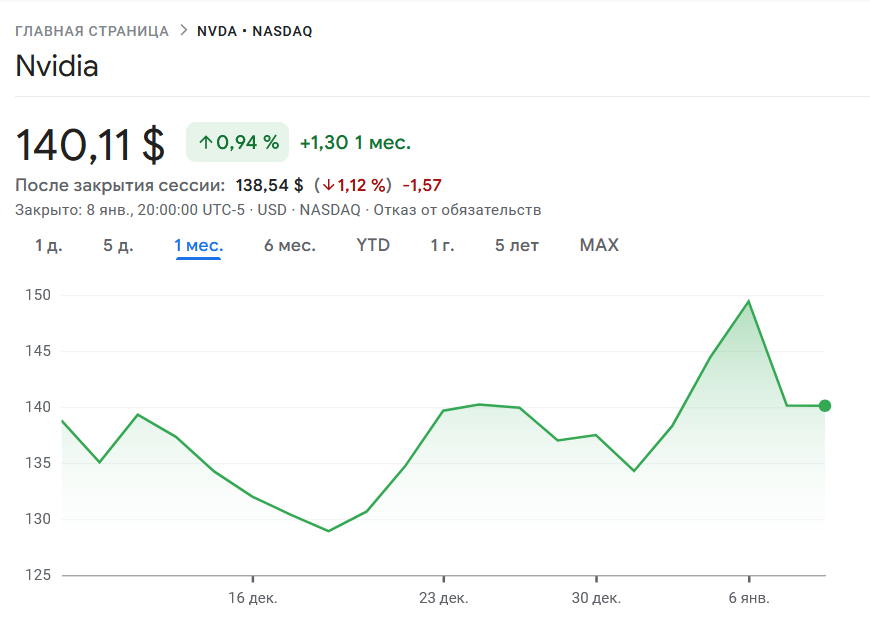The height and width of the screenshot is (623, 870).
Task: Click red down-arrow beside 1,12 %
Action: 327,185
